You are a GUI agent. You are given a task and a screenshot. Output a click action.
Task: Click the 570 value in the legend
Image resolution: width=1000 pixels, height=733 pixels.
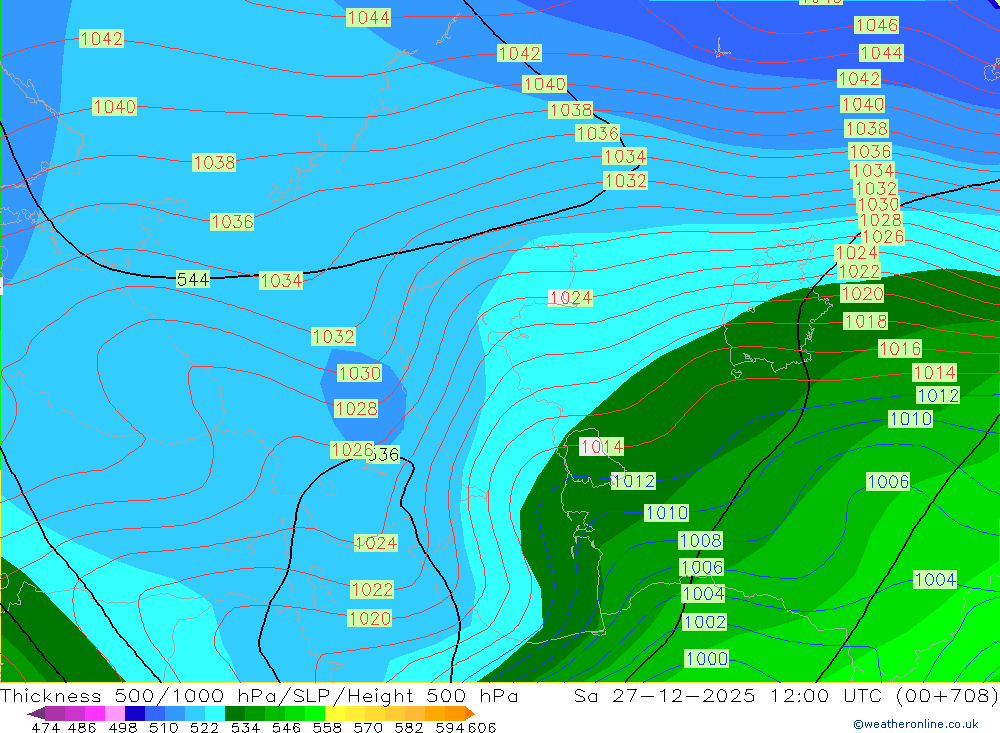pos(368,727)
